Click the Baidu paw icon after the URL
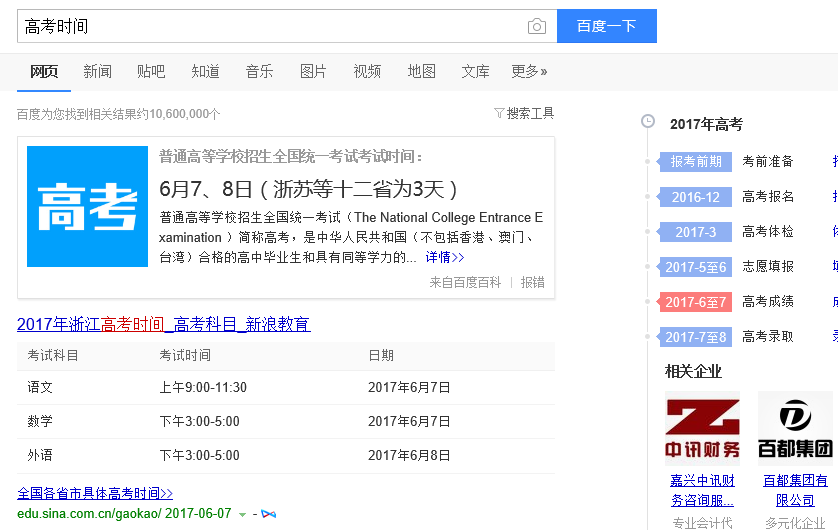The height and width of the screenshot is (530, 838). (268, 513)
